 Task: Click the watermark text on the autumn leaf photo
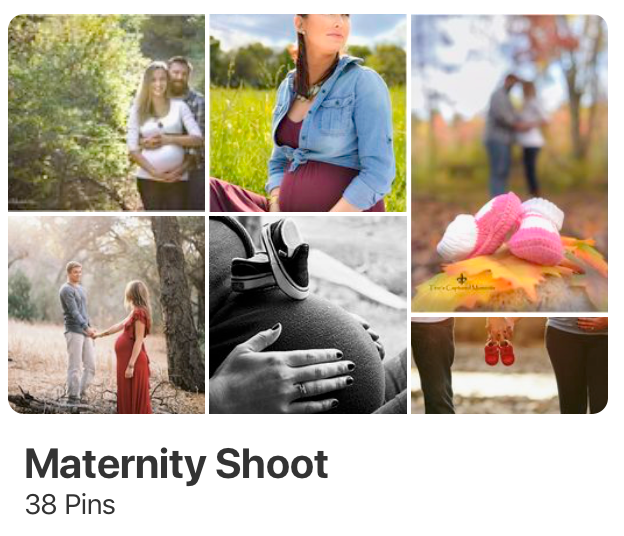[462, 287]
